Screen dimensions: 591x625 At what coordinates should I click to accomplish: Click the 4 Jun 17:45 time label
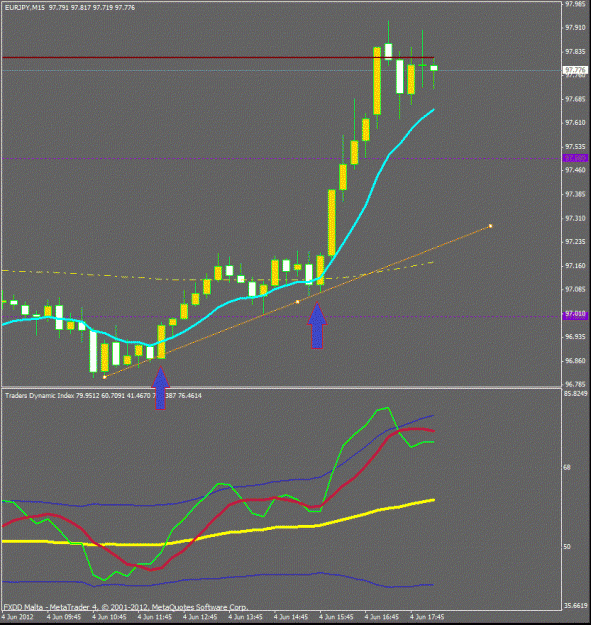(x=427, y=617)
